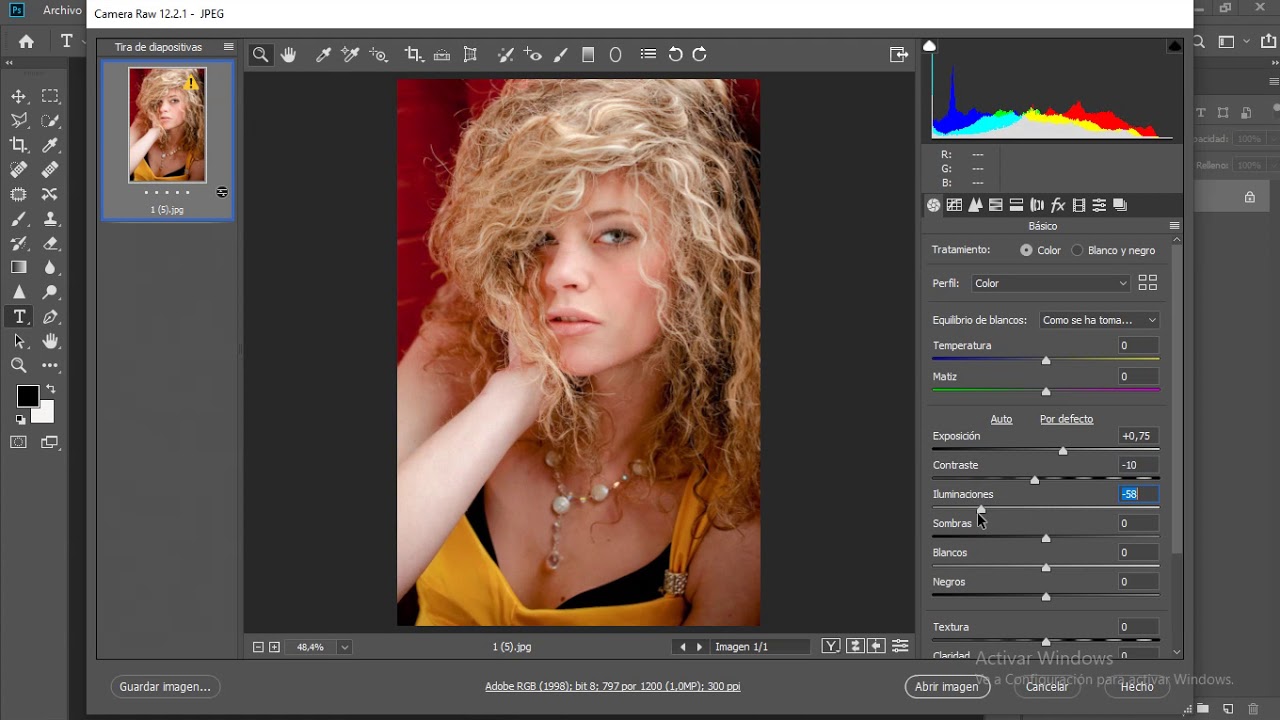Click the Auto tone link
Viewport: 1280px width, 720px height.
pos(1001,419)
